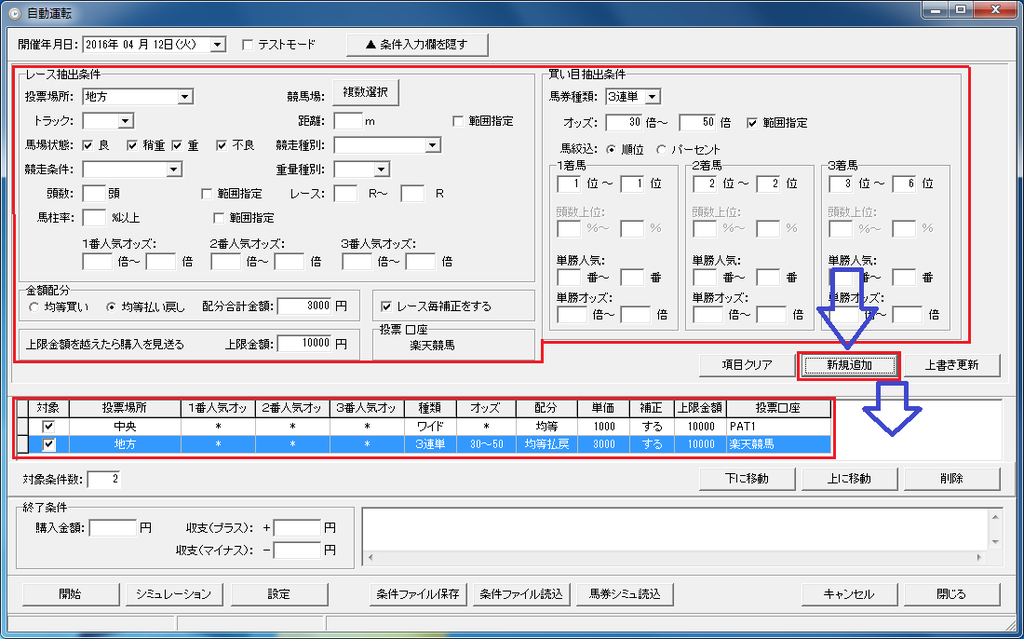Check 範囲指定 next to the 馬柱率 field
The image size is (1024, 639).
(219, 218)
